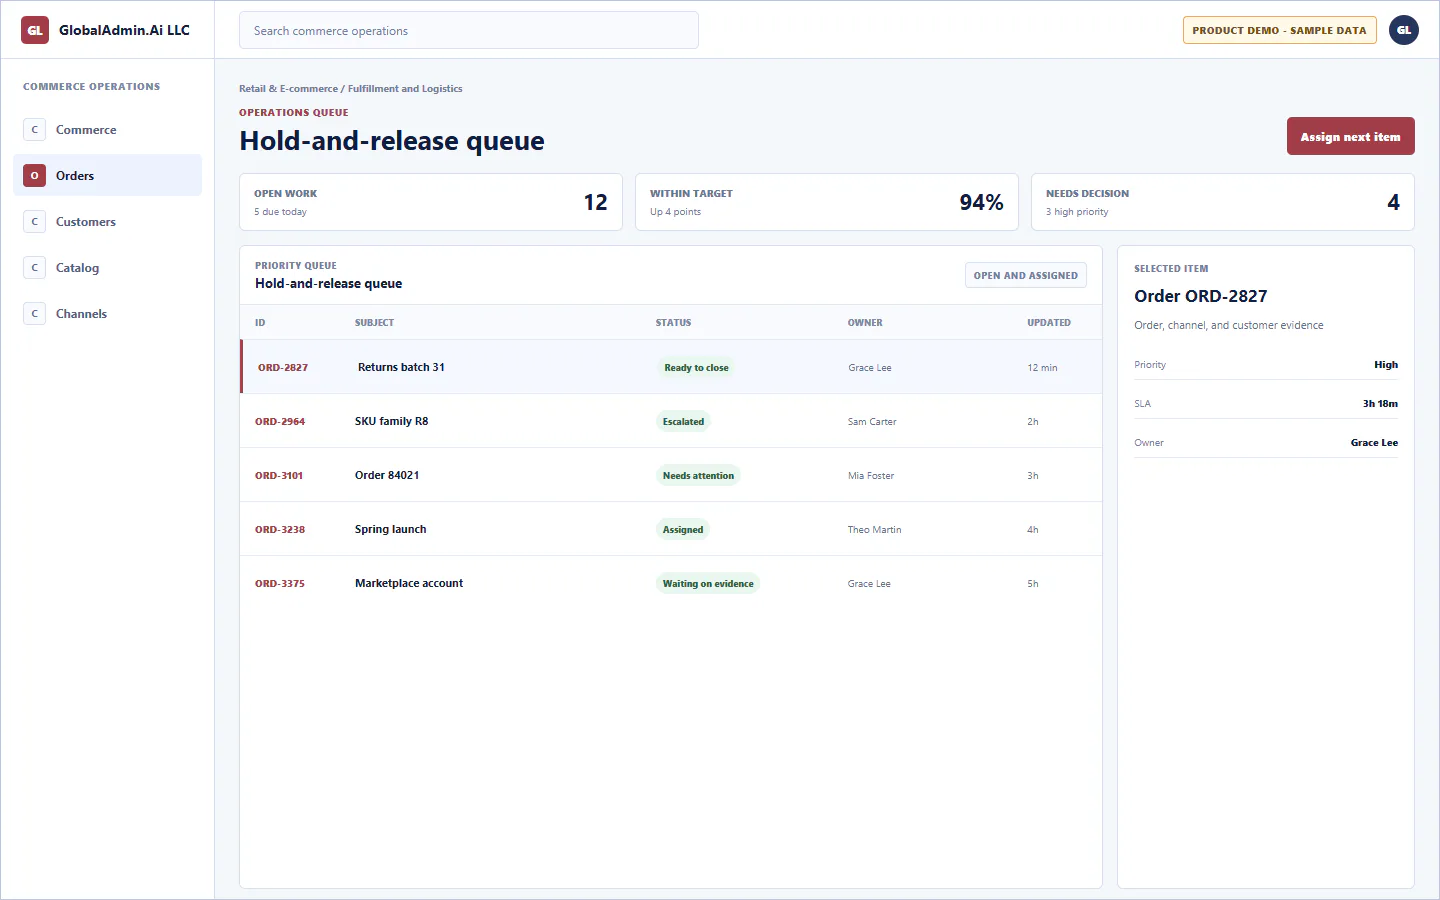Click the Customers sidebar icon
The height and width of the screenshot is (900, 1440).
[x=35, y=222]
